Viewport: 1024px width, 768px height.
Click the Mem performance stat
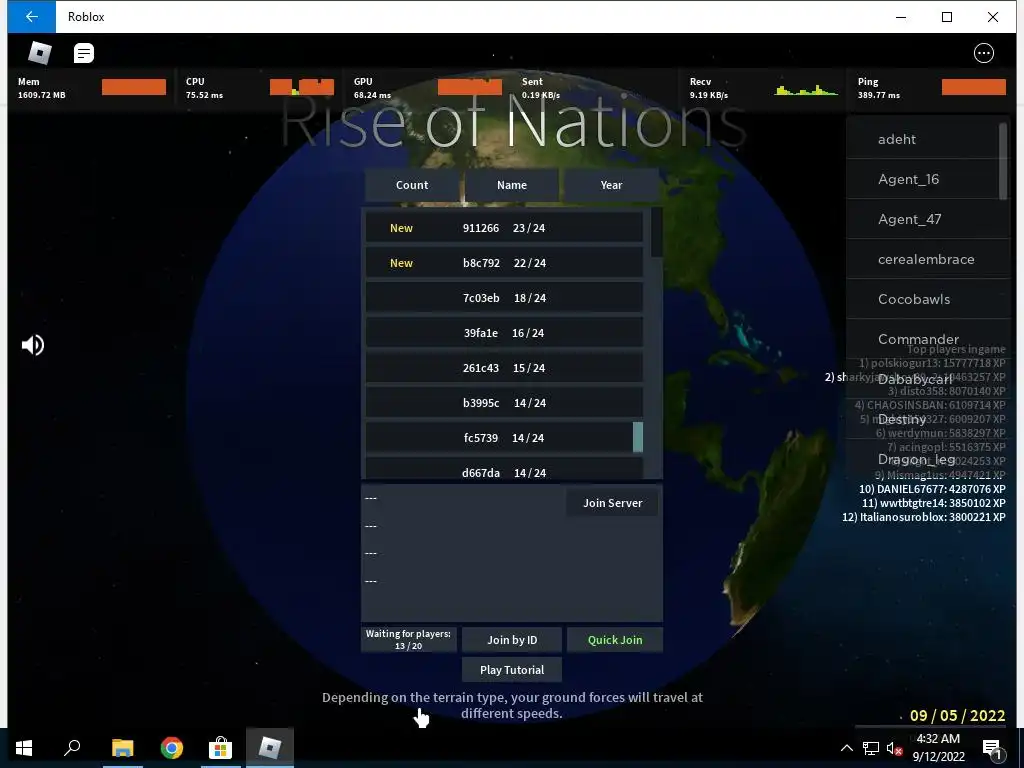[x=91, y=88]
